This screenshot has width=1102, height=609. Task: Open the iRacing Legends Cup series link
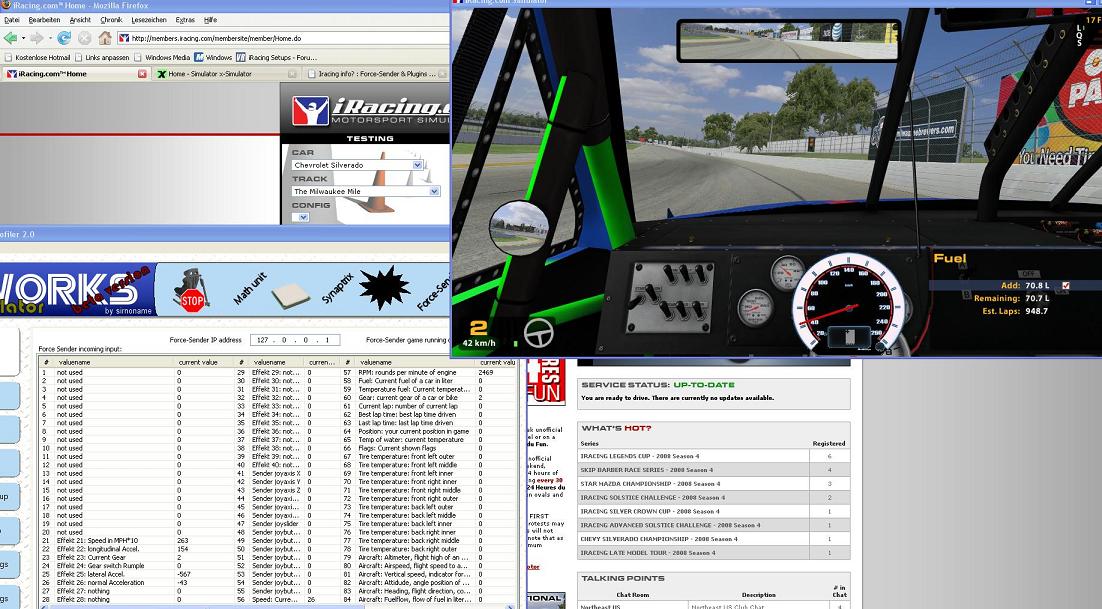click(640, 456)
